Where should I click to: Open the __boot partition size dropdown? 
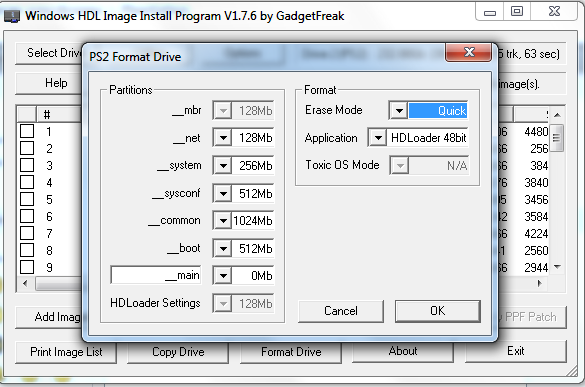(x=223, y=248)
